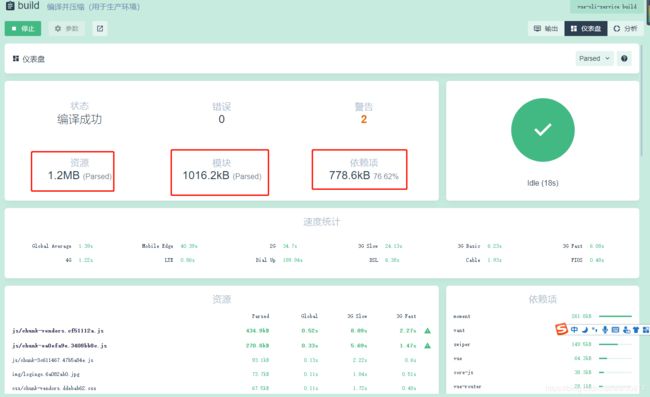
Task: Select the js/chunk-vendors .js asset row
Action: click(221, 331)
